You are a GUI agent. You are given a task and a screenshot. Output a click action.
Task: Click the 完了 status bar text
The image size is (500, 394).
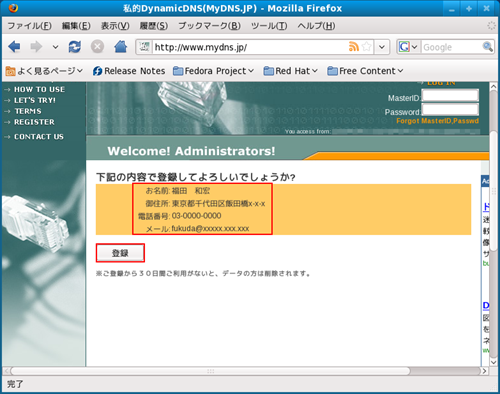[x=15, y=384]
